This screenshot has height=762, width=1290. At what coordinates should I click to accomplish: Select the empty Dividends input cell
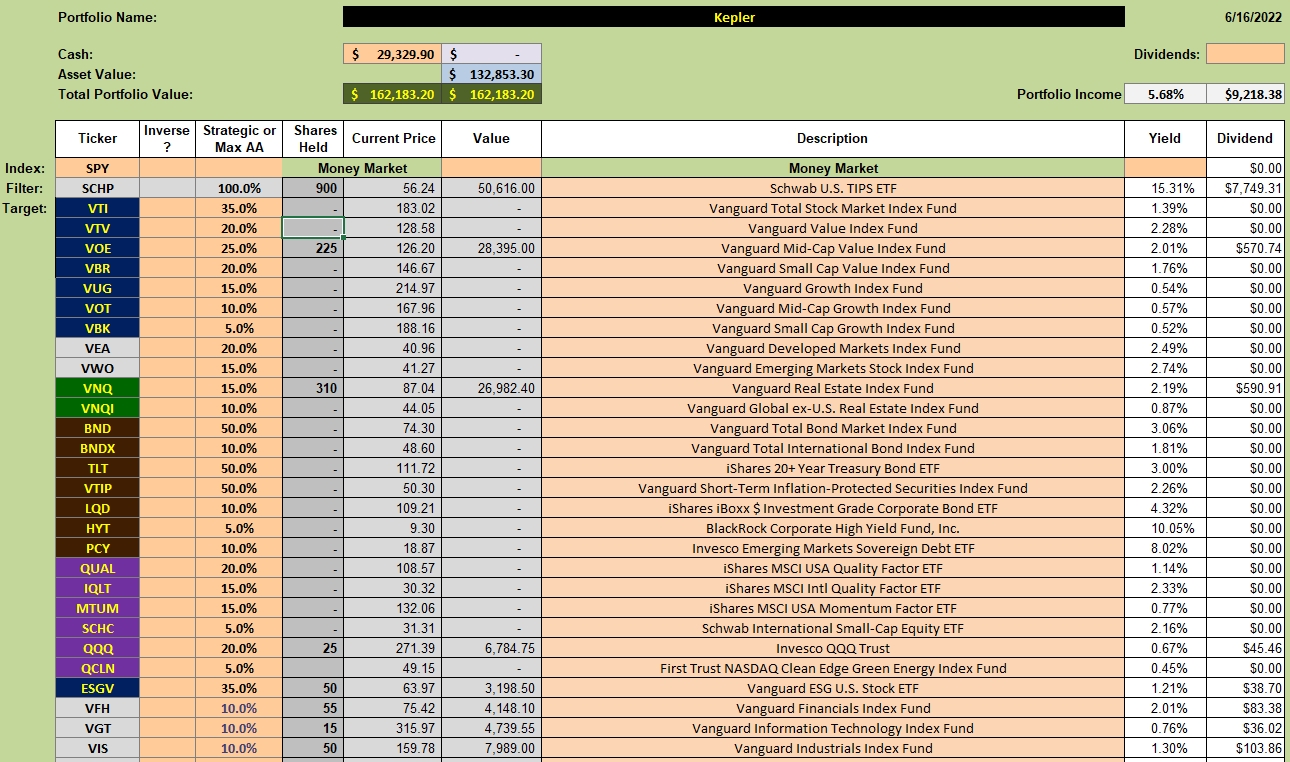1245,54
